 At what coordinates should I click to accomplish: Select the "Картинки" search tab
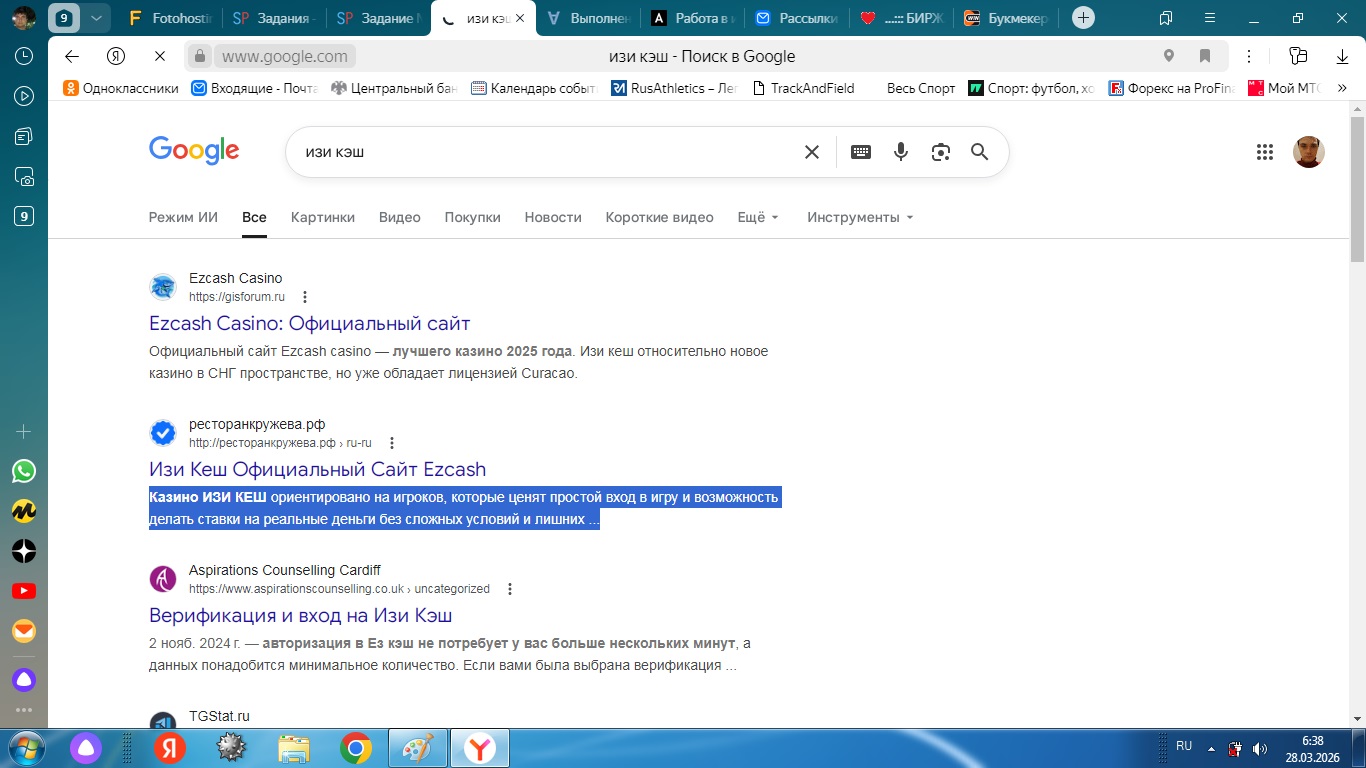(323, 217)
